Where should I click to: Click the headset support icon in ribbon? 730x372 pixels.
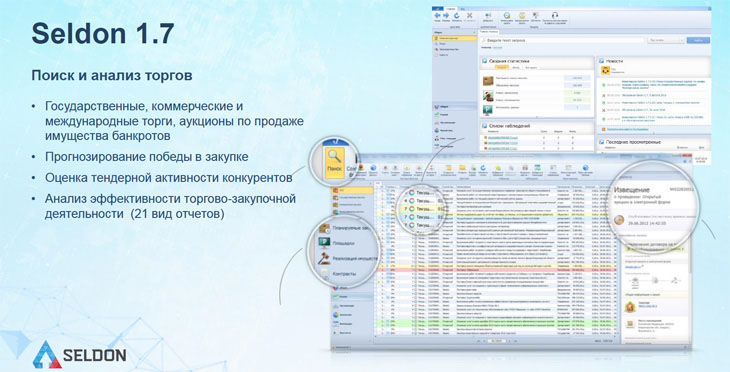(554, 15)
